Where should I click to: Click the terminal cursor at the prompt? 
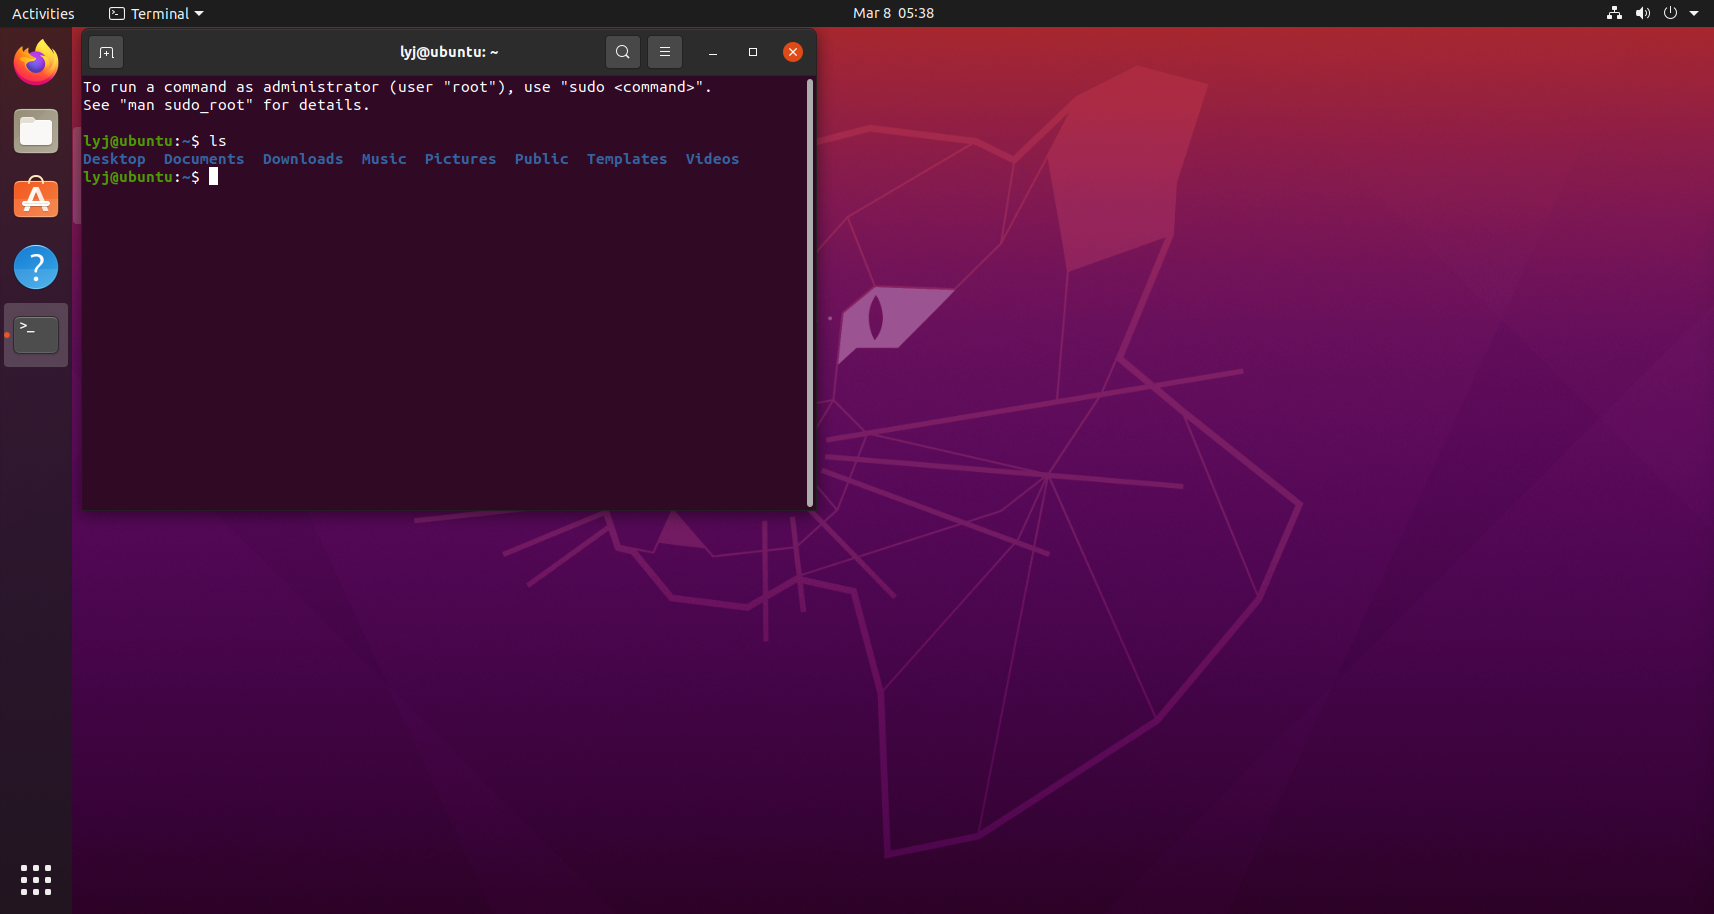[213, 177]
